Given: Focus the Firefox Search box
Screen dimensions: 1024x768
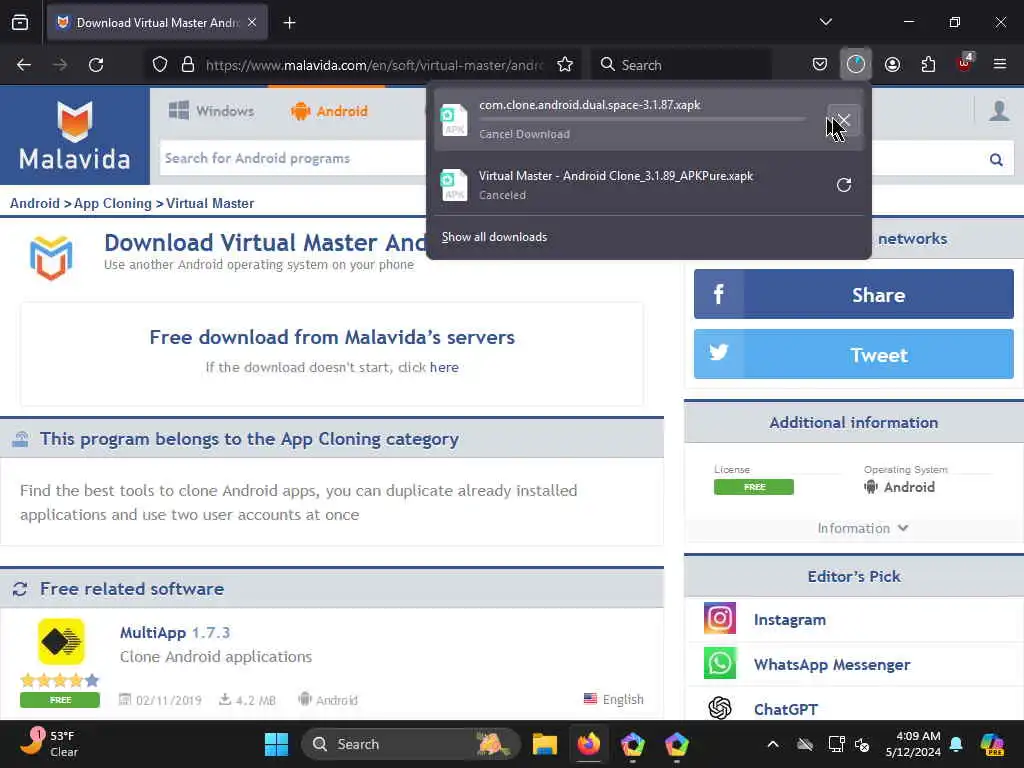Looking at the screenshot, I should (681, 65).
